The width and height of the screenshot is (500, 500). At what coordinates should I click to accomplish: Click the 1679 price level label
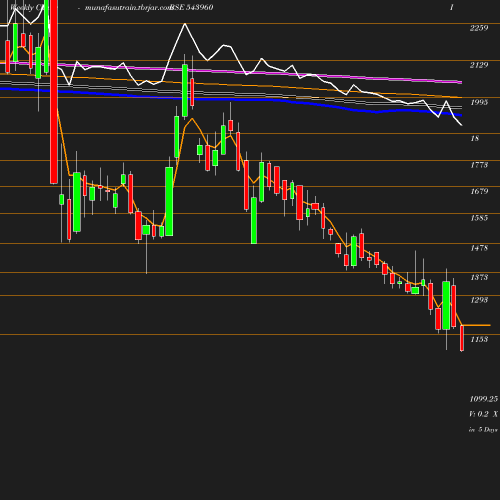point(479,191)
